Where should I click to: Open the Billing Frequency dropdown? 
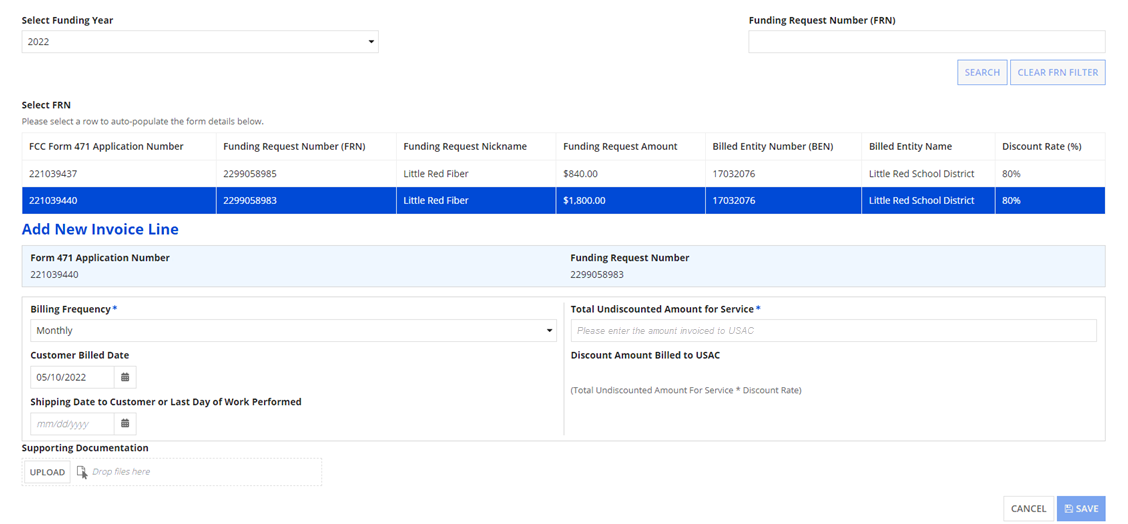(294, 330)
